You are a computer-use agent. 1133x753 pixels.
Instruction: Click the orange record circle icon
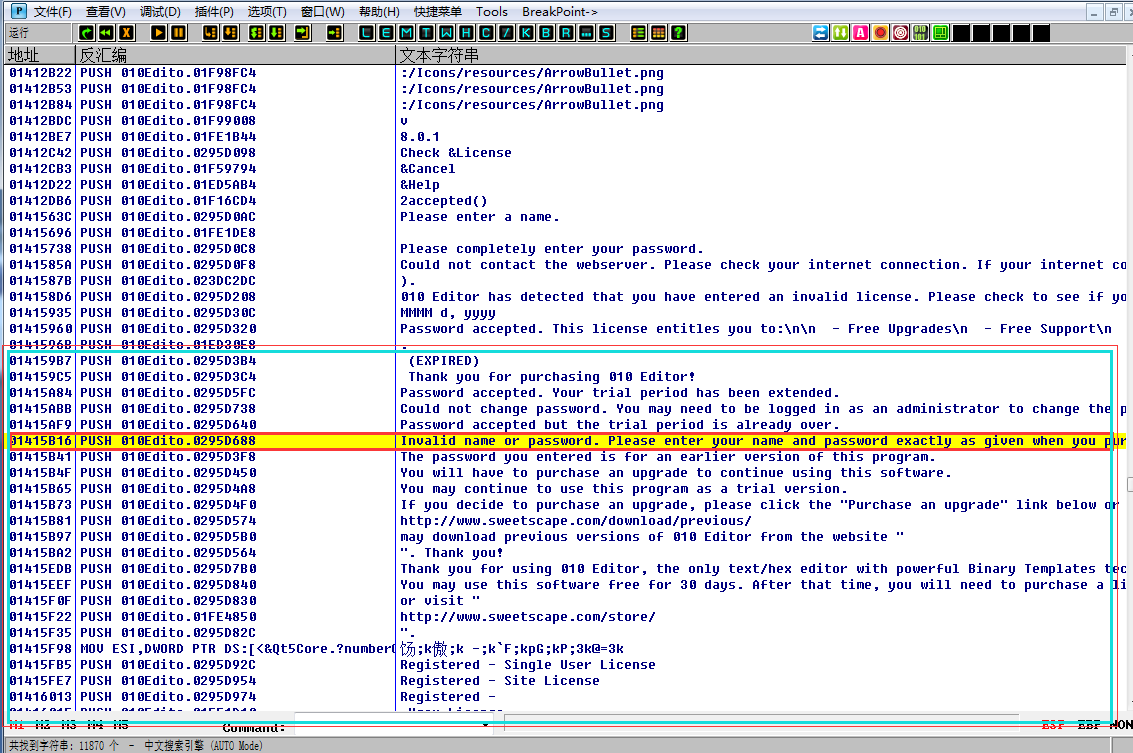(881, 33)
